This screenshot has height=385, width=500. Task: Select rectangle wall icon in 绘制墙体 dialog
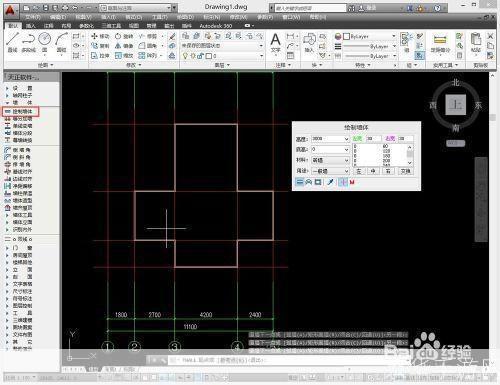(x=318, y=182)
